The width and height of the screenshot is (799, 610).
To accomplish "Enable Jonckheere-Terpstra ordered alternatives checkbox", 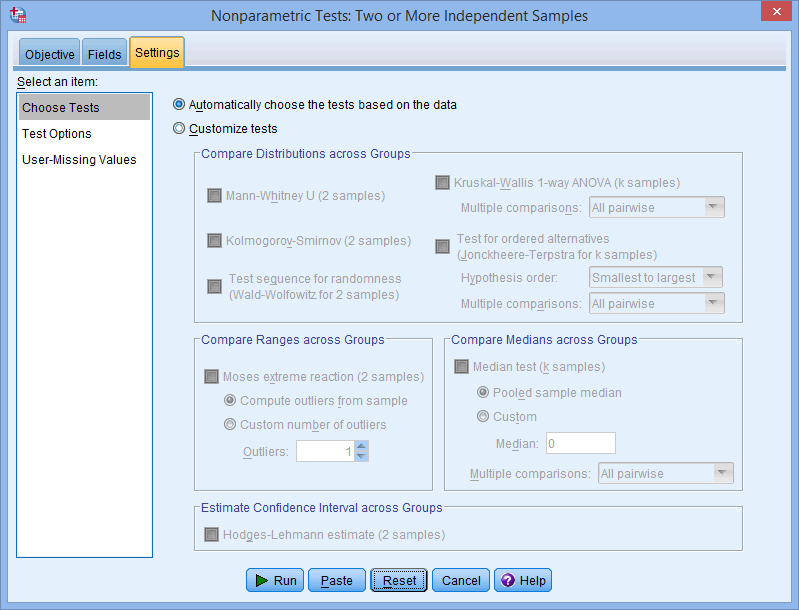I will click(x=442, y=247).
